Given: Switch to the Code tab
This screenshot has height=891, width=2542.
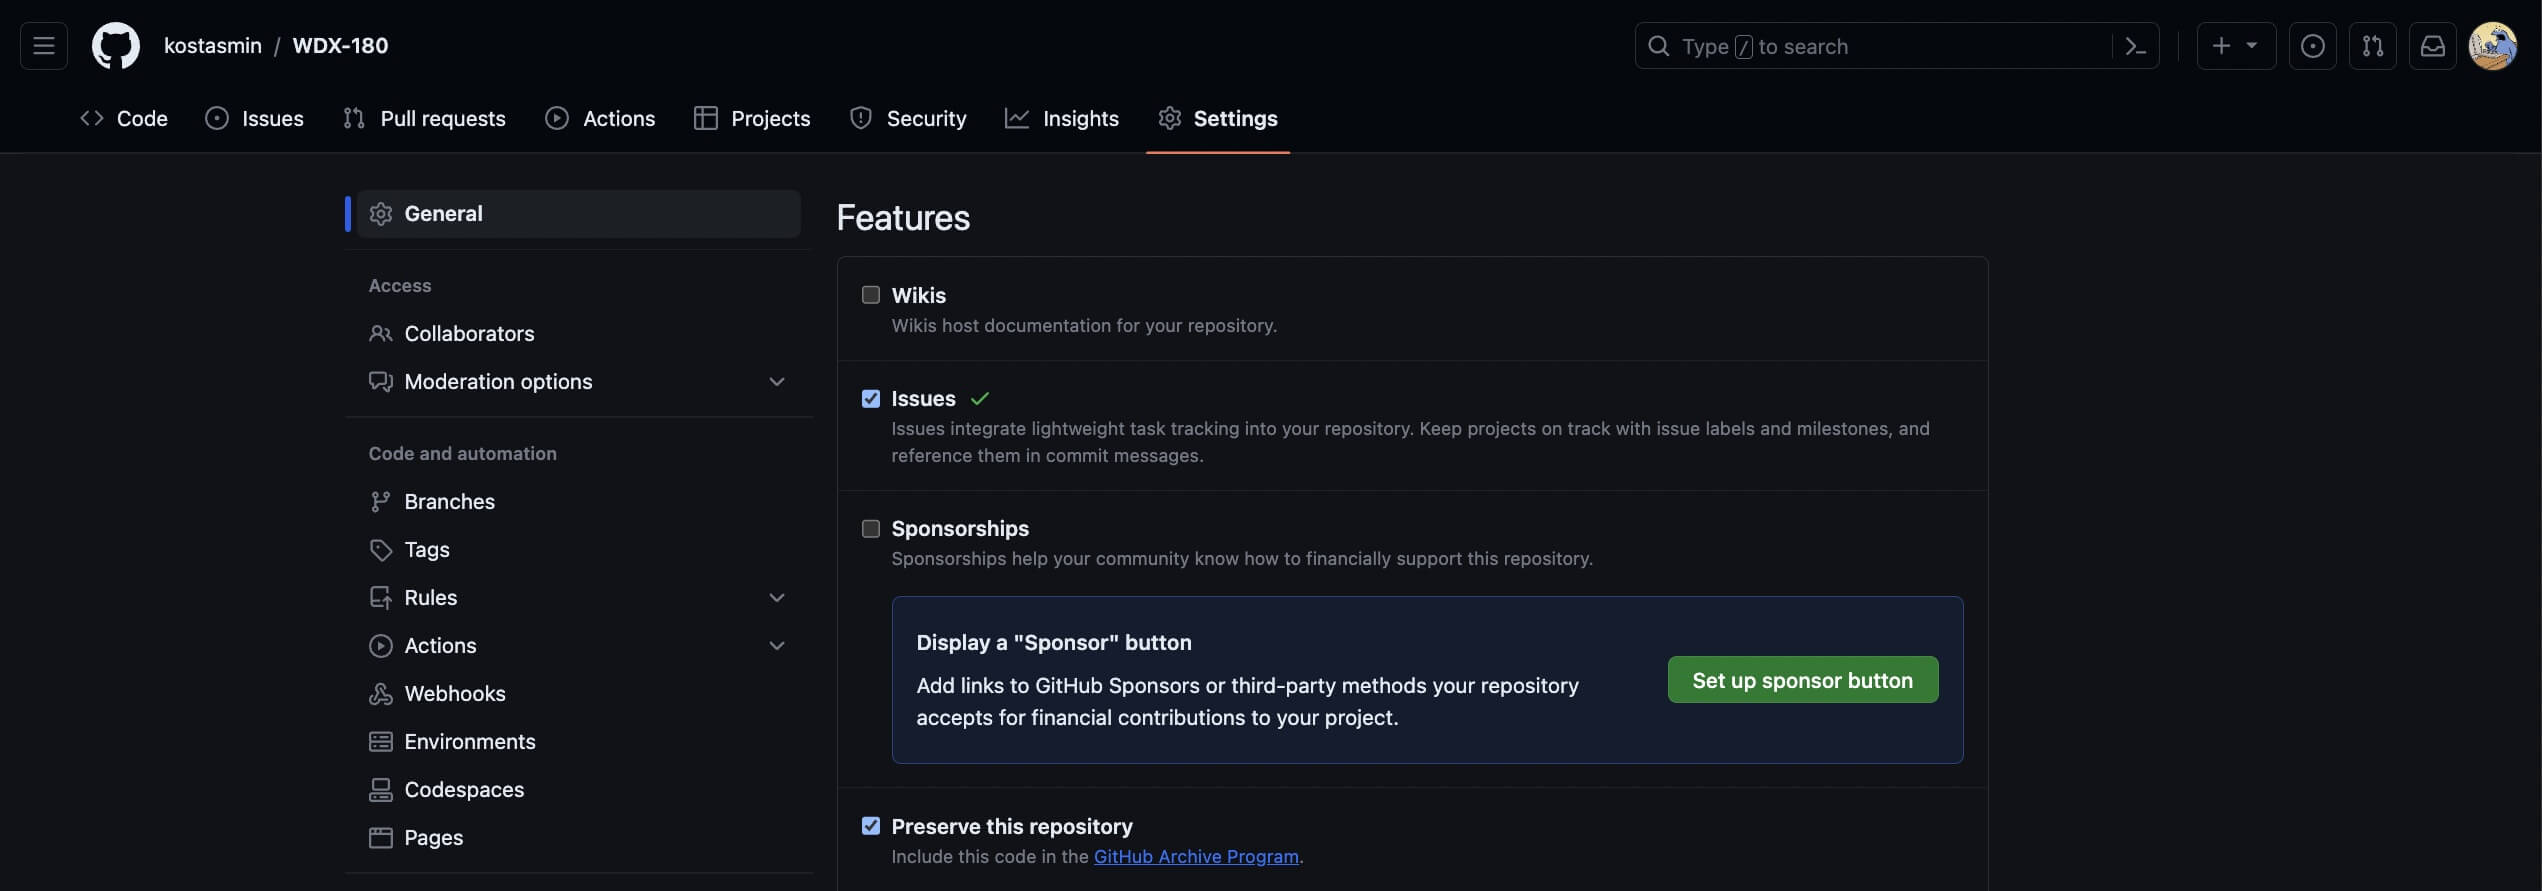Looking at the screenshot, I should [x=124, y=118].
